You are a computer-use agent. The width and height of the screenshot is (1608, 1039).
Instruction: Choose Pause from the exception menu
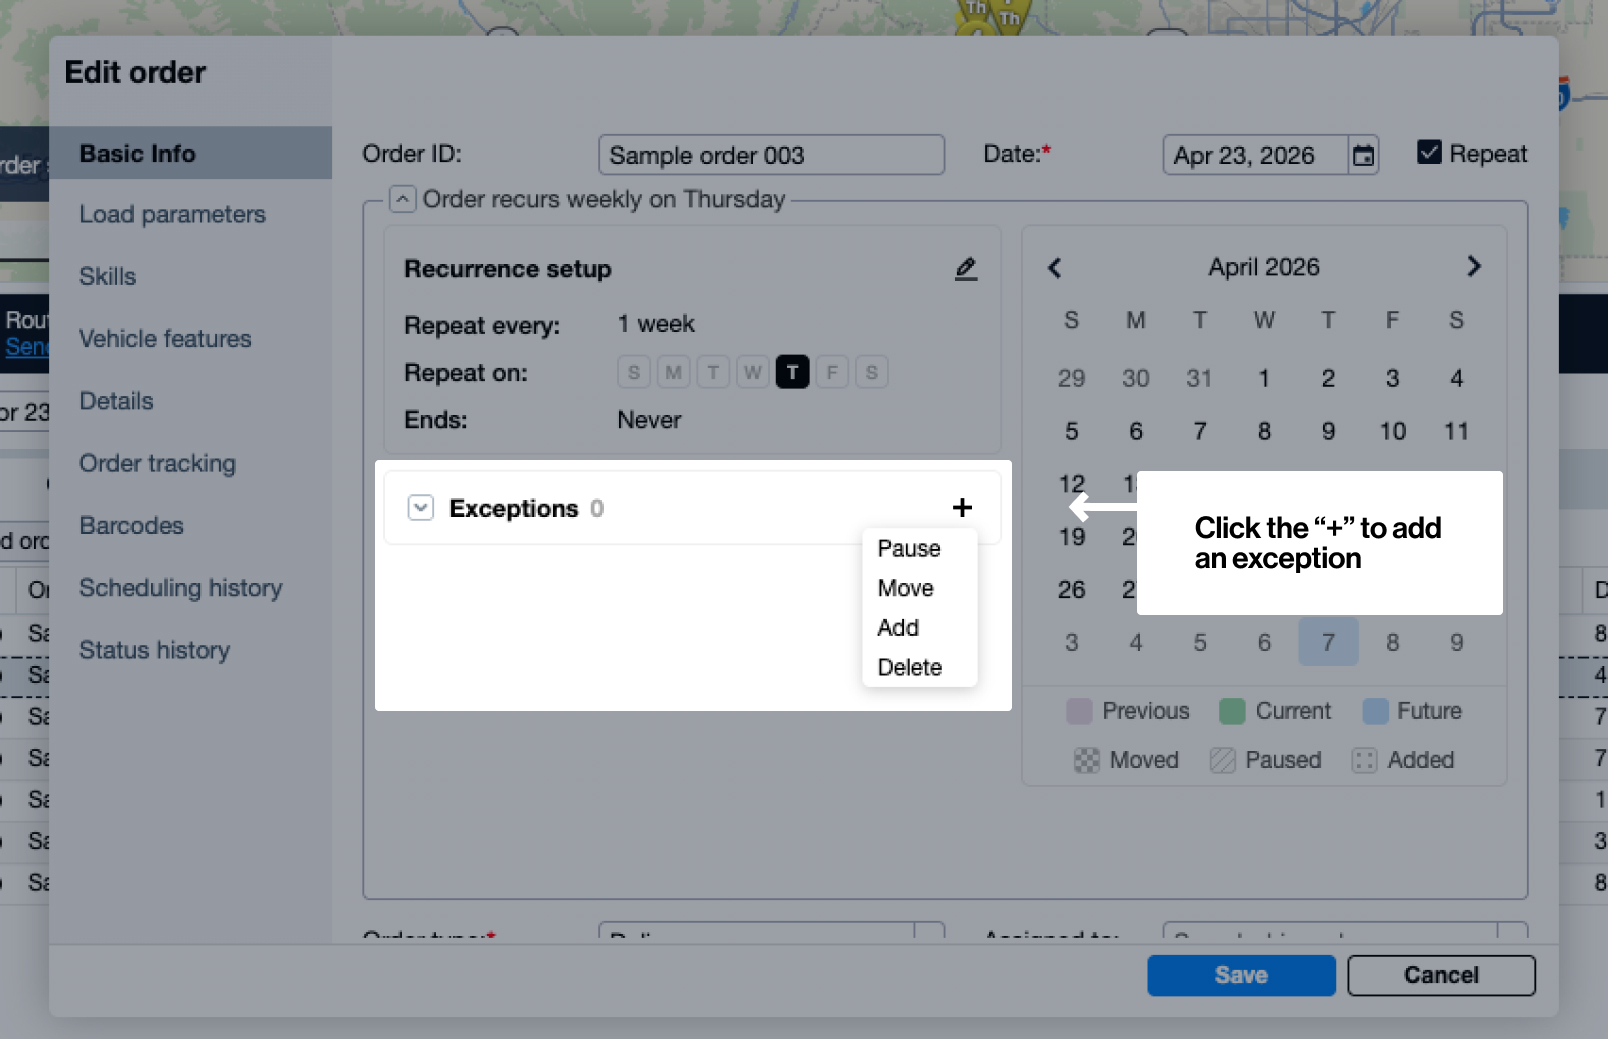(x=909, y=549)
